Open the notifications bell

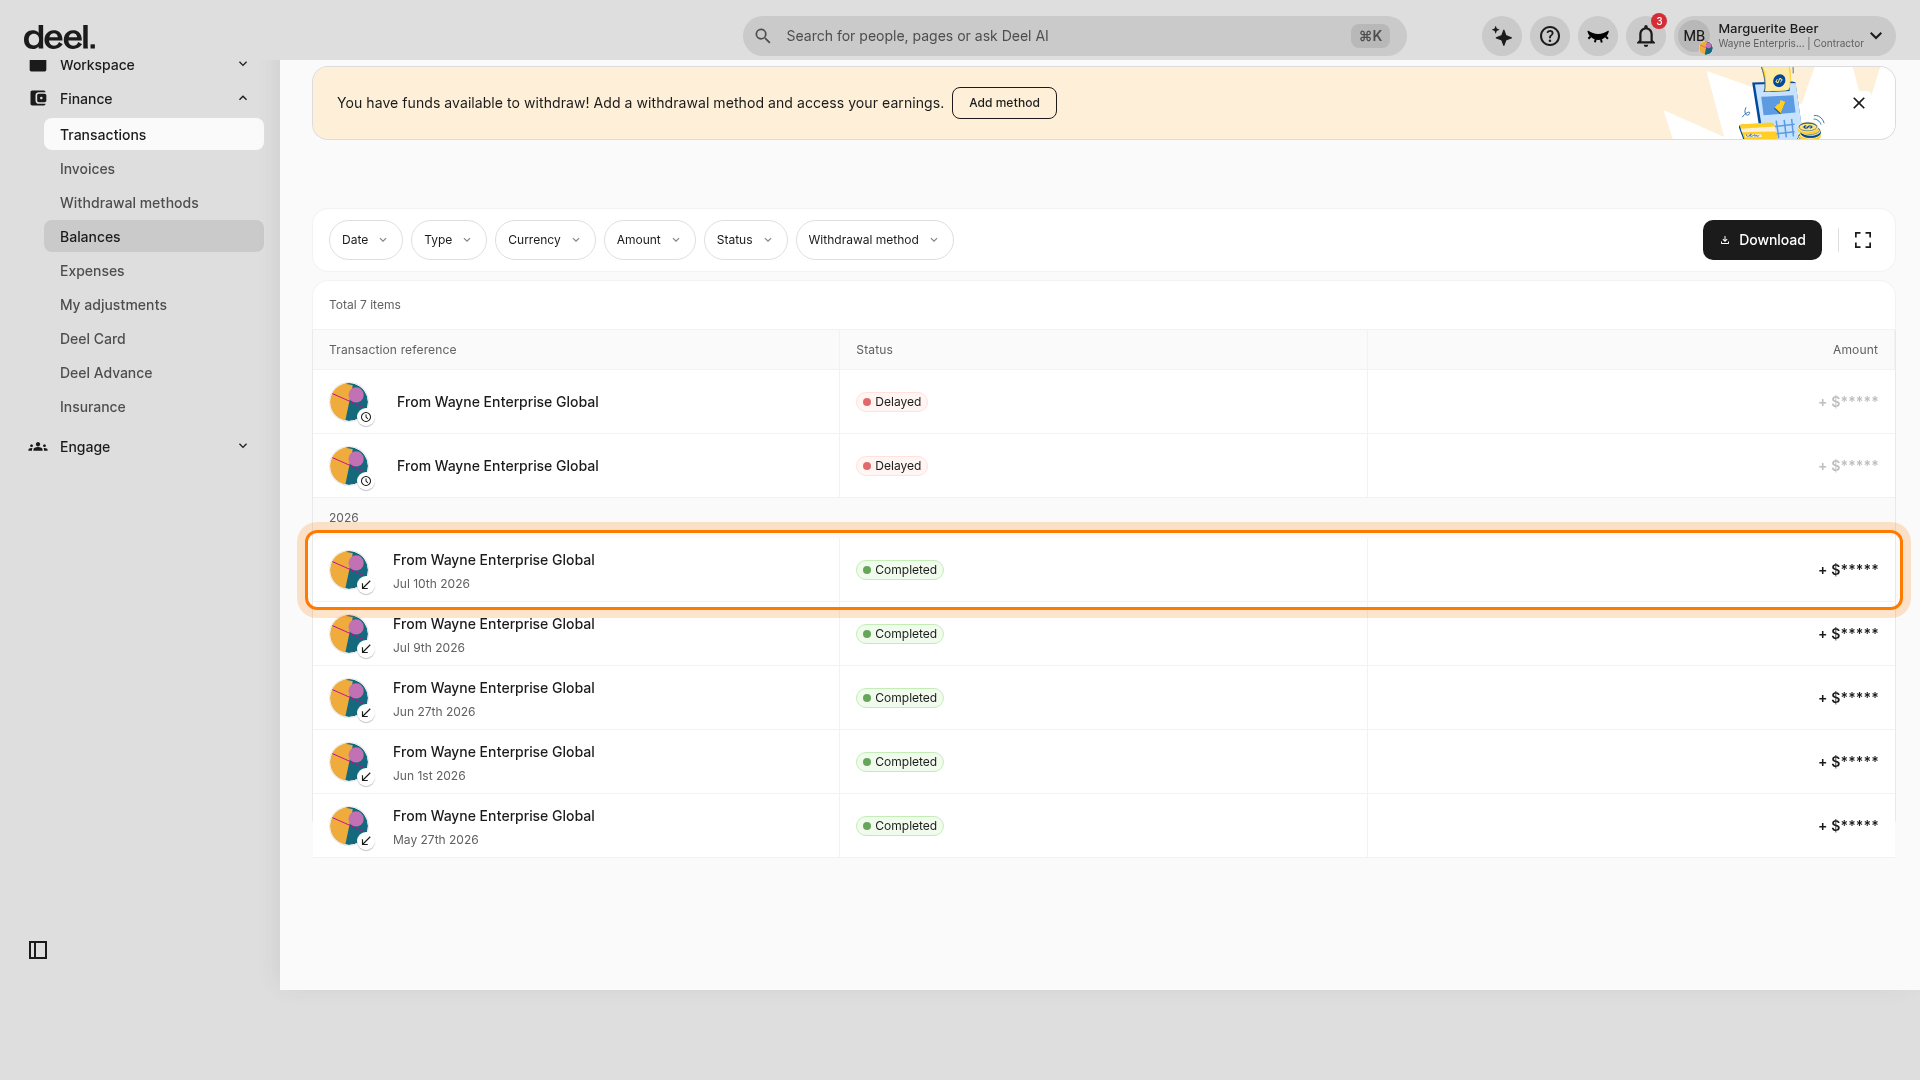[x=1646, y=36]
